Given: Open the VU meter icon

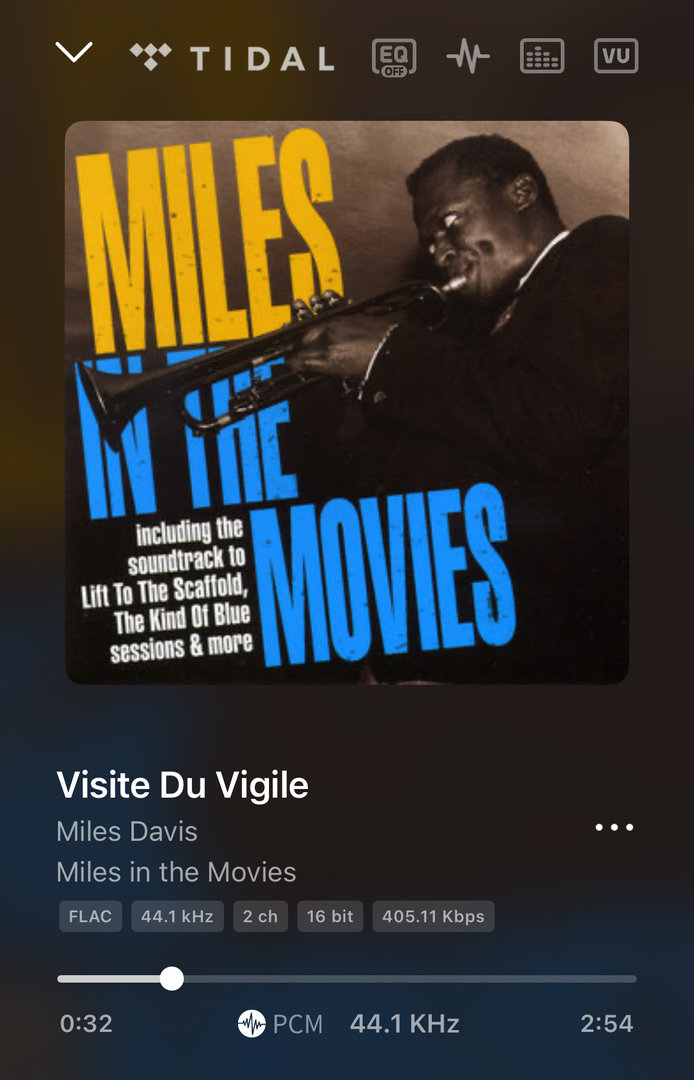Looking at the screenshot, I should click(x=616, y=56).
